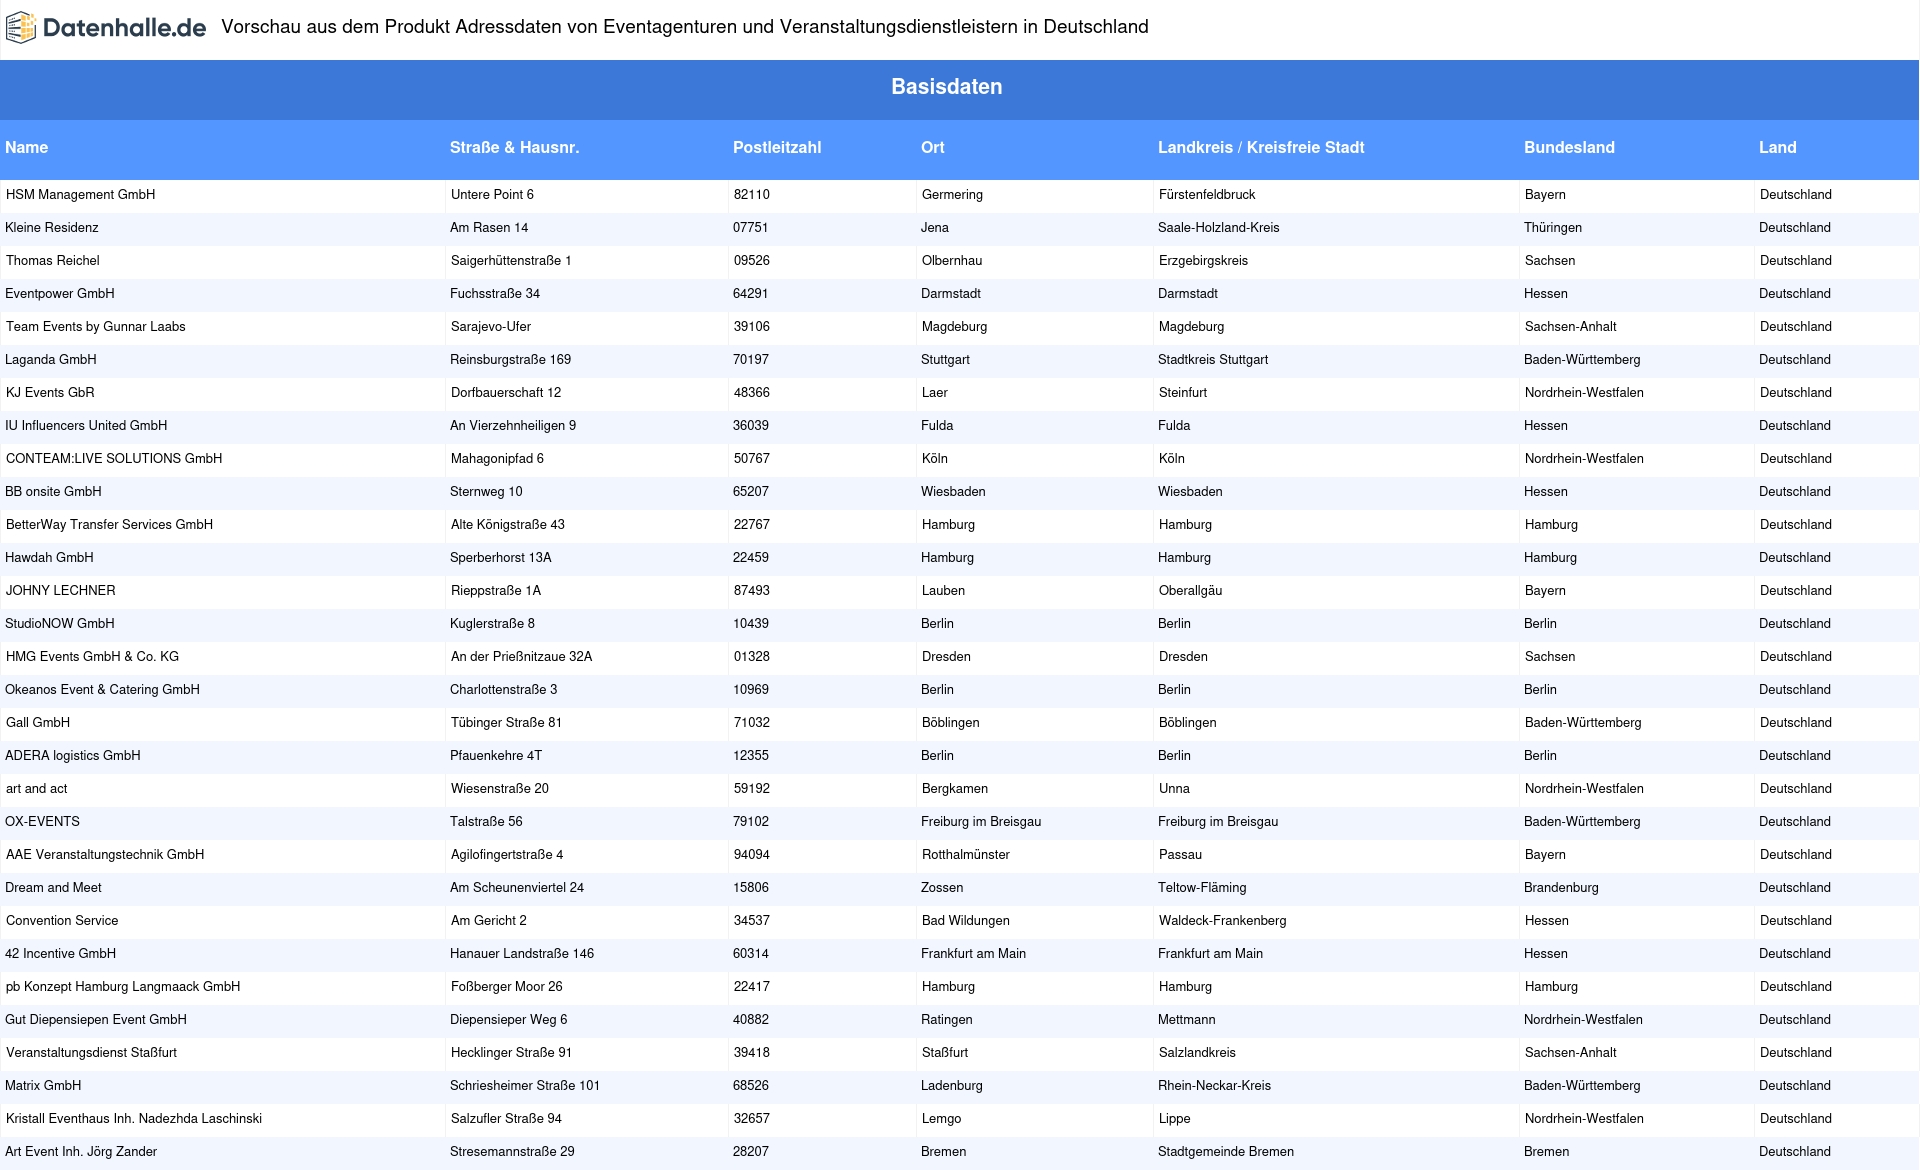Select the Eventpower GmbH row name
The image size is (1920, 1170).
pos(60,294)
